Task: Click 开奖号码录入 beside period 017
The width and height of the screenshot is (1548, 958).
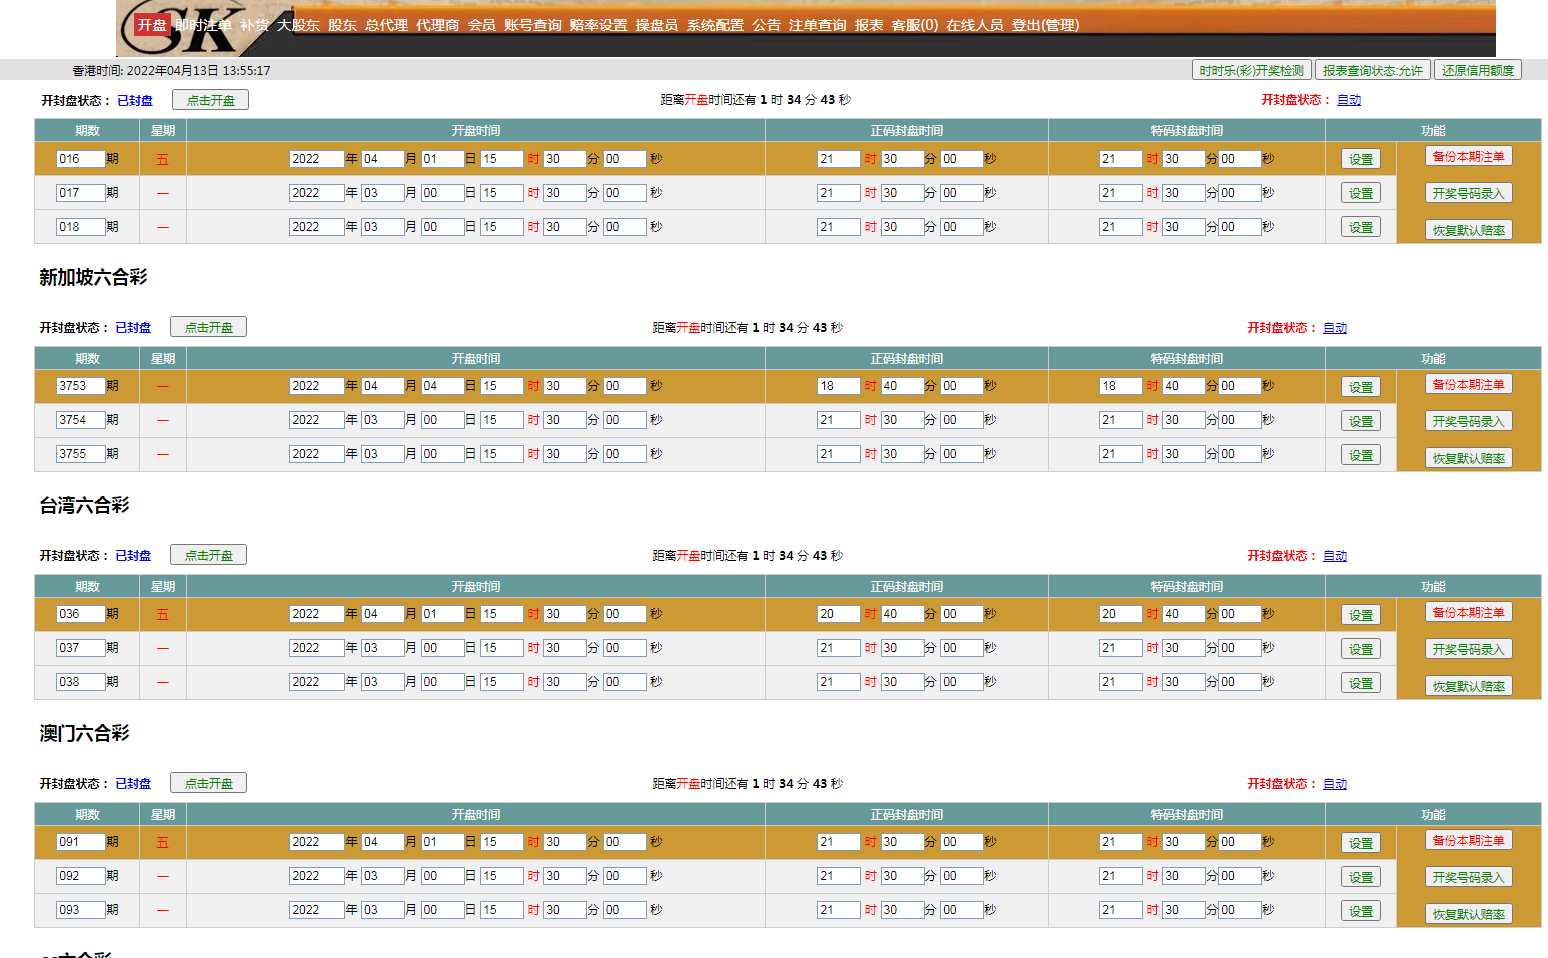Action: [1468, 193]
